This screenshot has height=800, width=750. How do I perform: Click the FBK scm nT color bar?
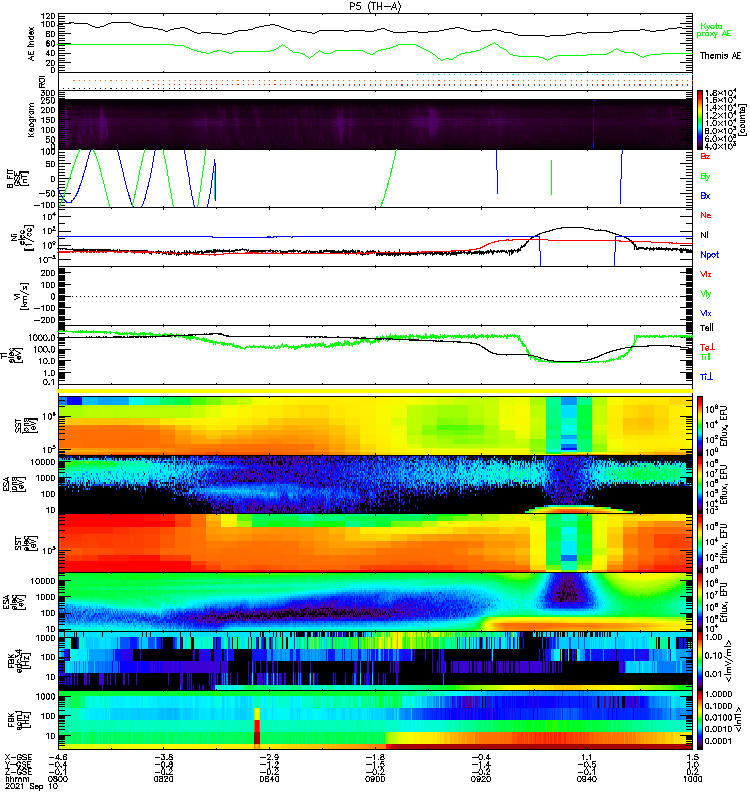[x=700, y=720]
